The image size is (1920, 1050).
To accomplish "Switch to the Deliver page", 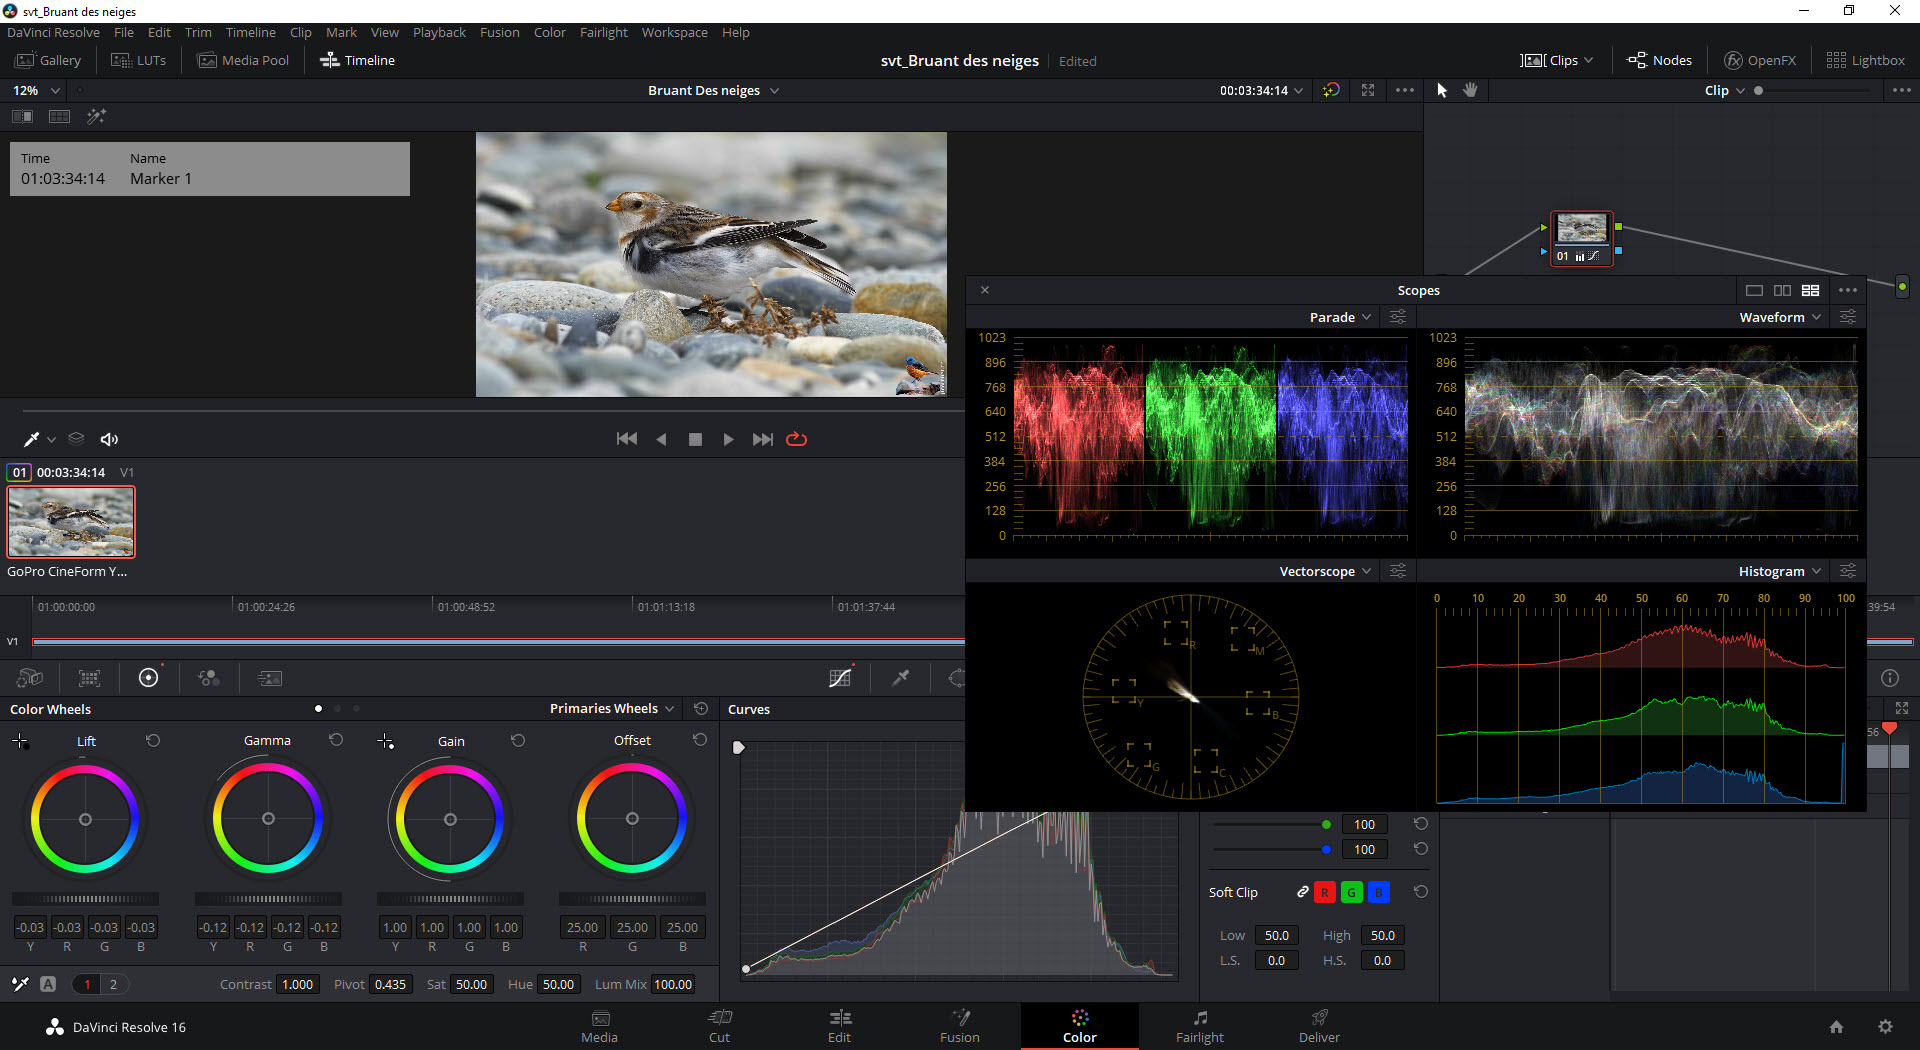I will tap(1319, 1026).
